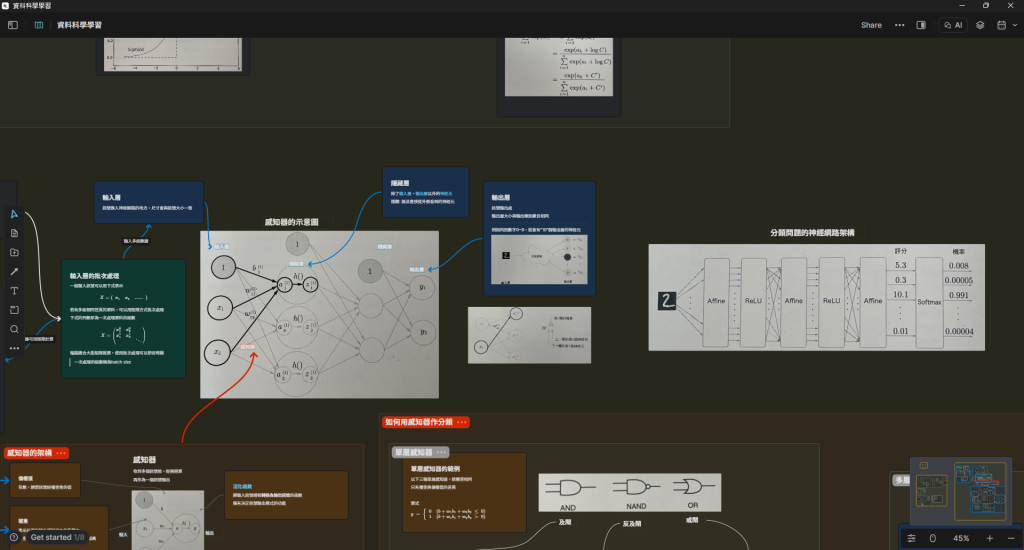Screen dimensions: 1024x550
Task: Click the 反及閘 label under NAND gate
Action: 632,524
